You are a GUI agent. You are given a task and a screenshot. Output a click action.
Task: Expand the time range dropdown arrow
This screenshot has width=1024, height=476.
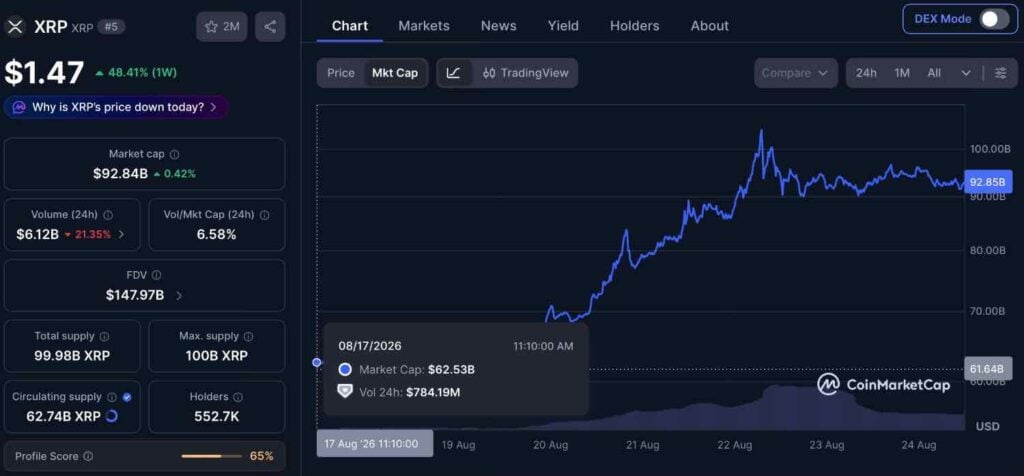point(966,73)
